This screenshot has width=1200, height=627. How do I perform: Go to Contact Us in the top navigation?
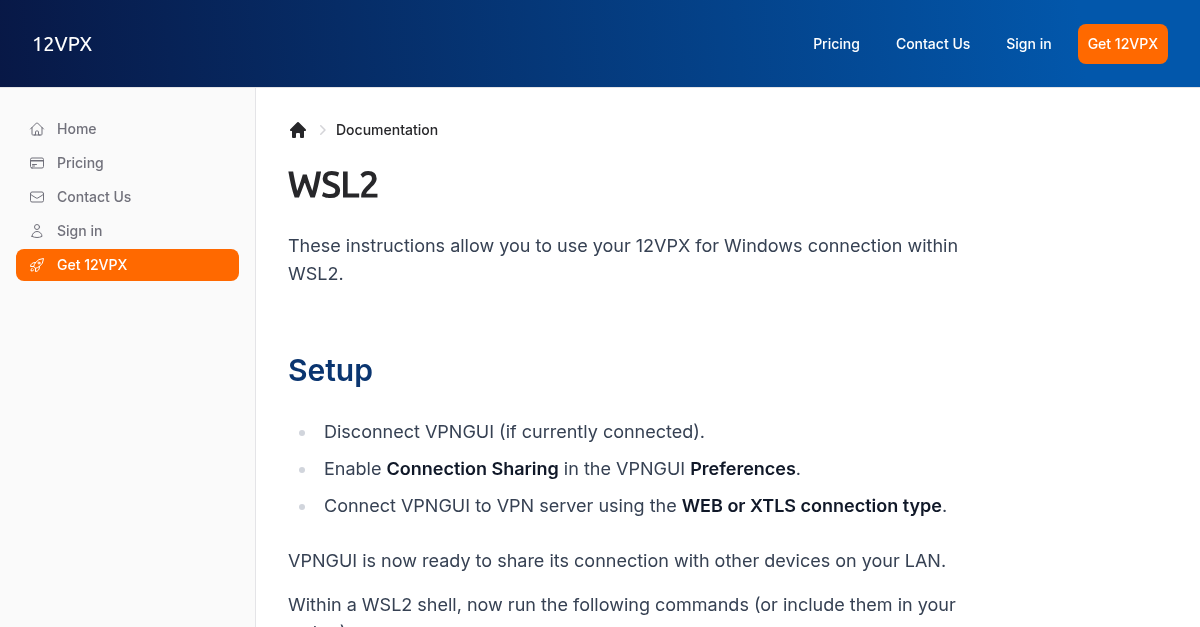click(x=933, y=44)
